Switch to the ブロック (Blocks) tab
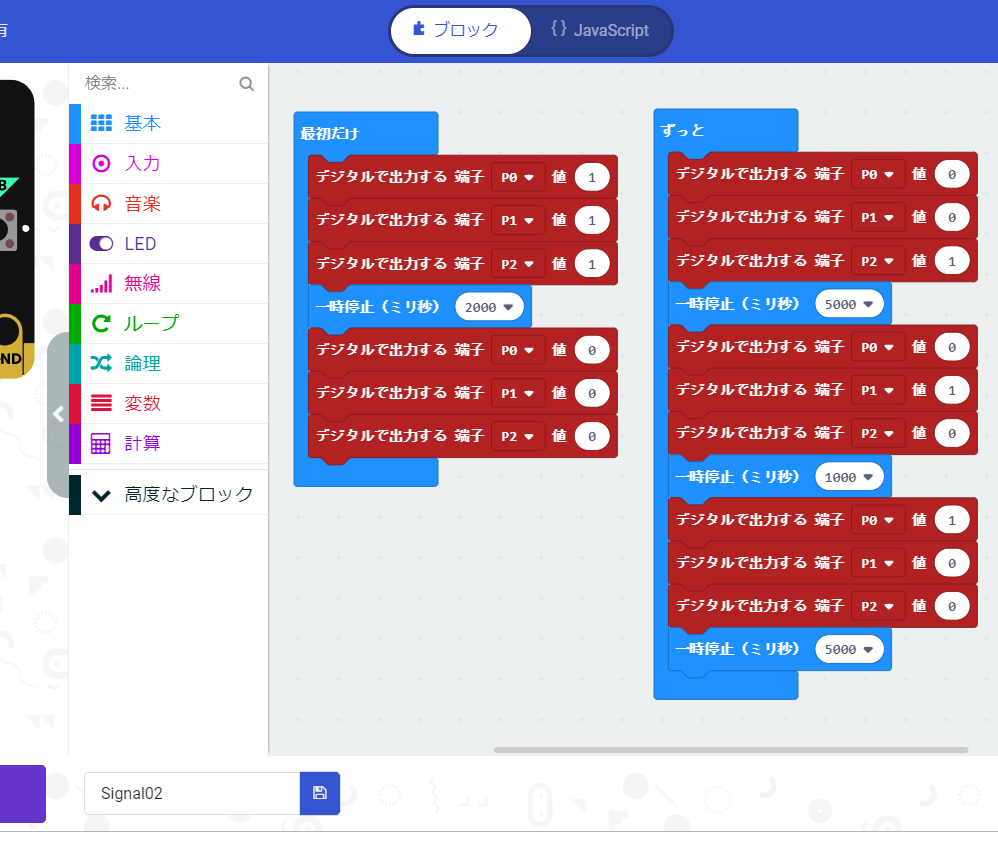Screen dimensions: 998x858 click(x=460, y=31)
